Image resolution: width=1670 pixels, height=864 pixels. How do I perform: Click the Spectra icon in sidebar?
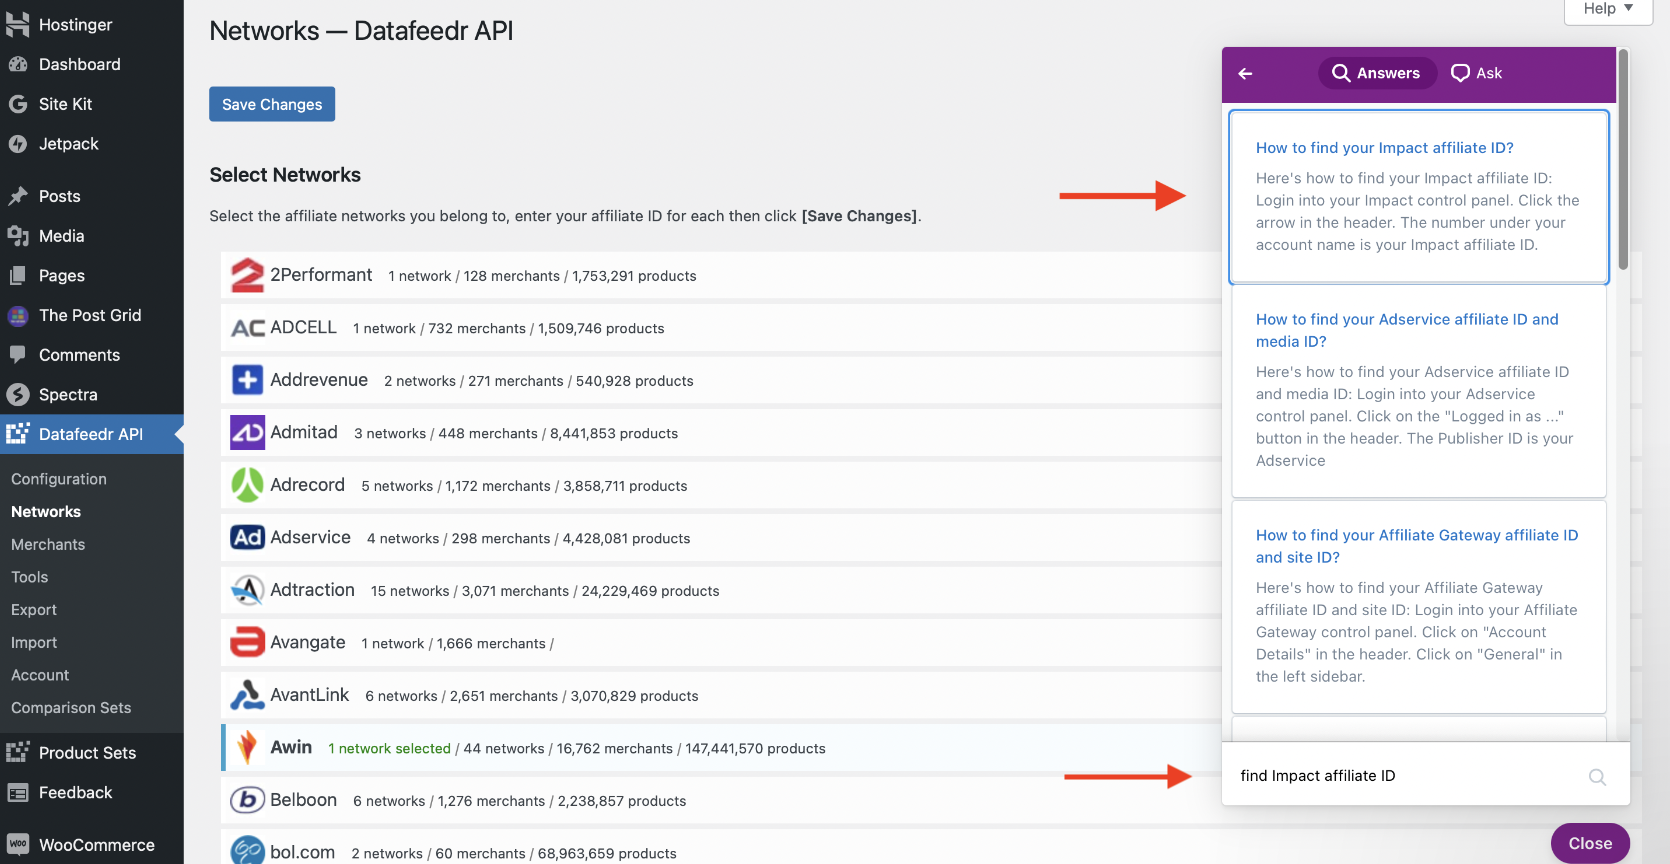(x=18, y=394)
